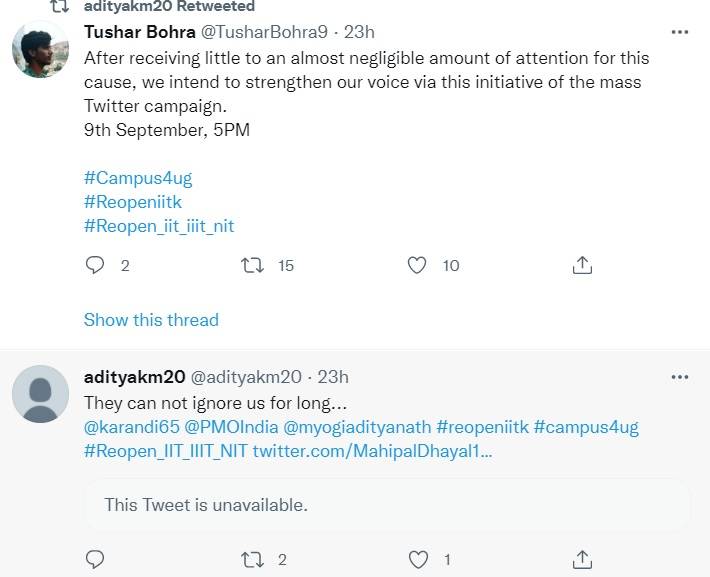710x577 pixels.
Task: Open the #Reopen_iit_iiit_nit hashtag
Action: [159, 226]
